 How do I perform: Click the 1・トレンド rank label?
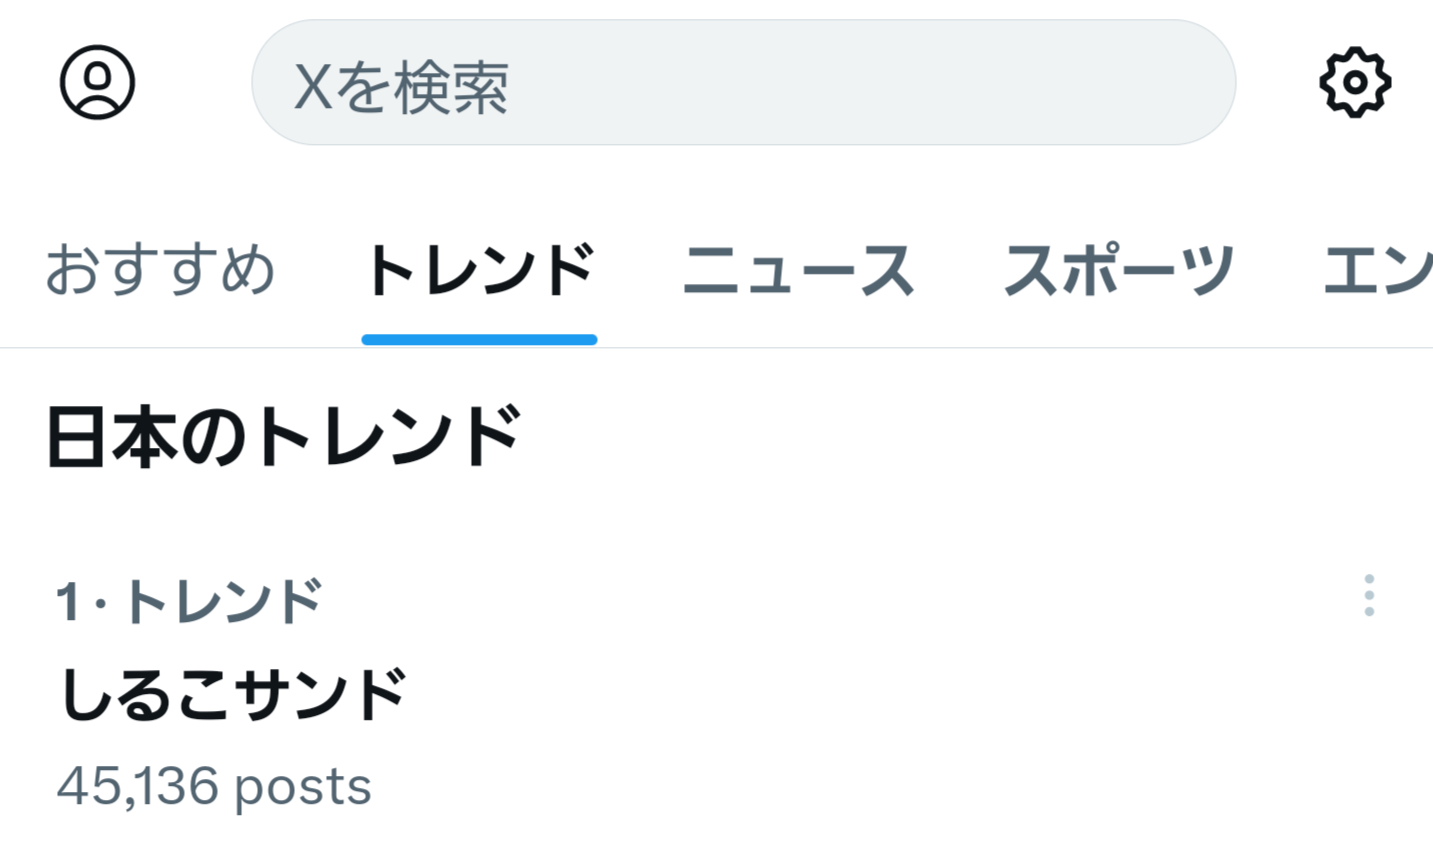pos(189,601)
